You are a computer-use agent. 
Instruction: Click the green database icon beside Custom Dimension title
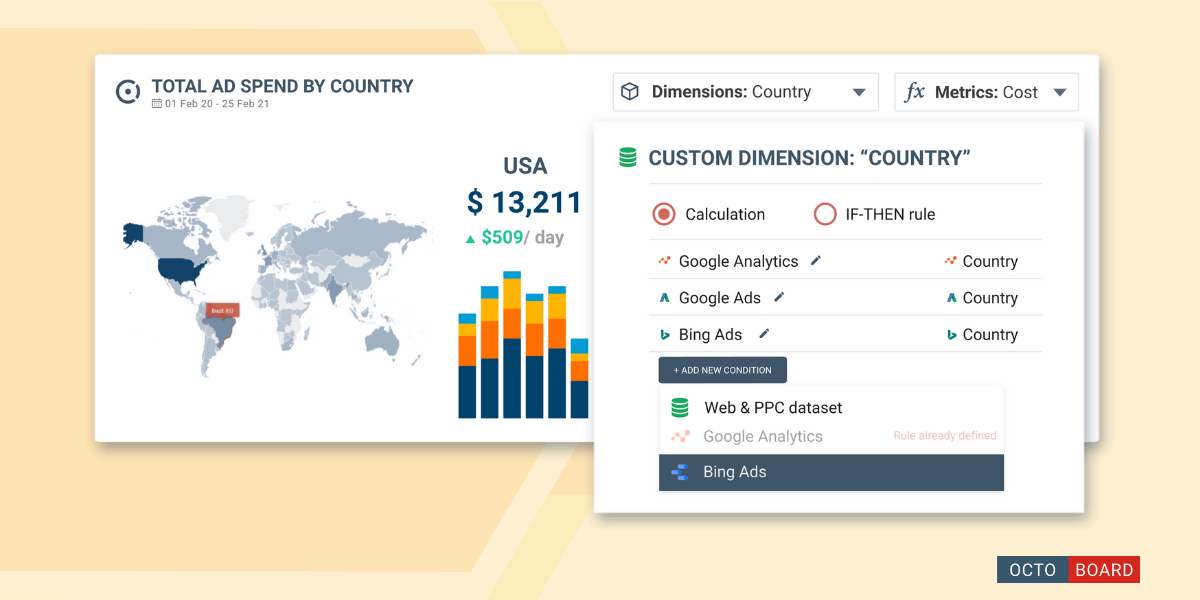[x=628, y=158]
